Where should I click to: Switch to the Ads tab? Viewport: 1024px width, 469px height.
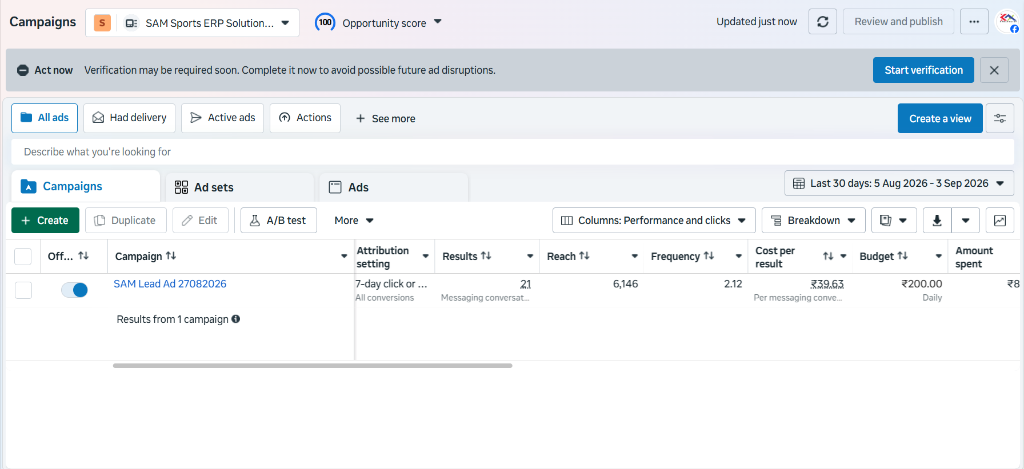394,187
